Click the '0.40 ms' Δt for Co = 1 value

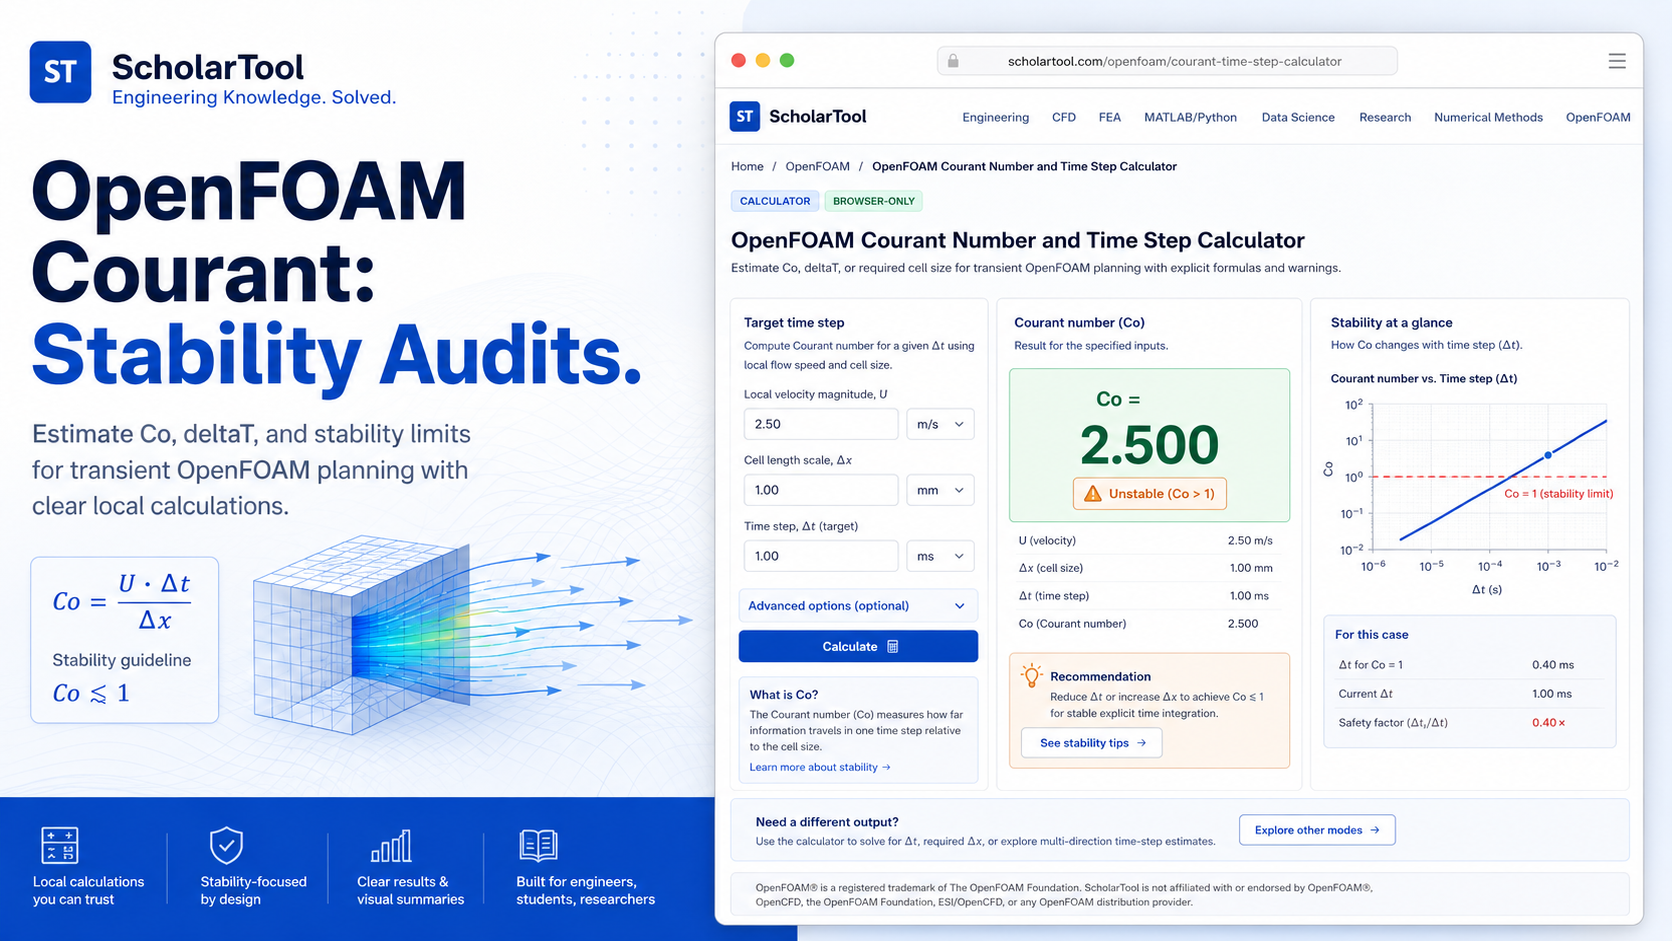(x=1553, y=665)
